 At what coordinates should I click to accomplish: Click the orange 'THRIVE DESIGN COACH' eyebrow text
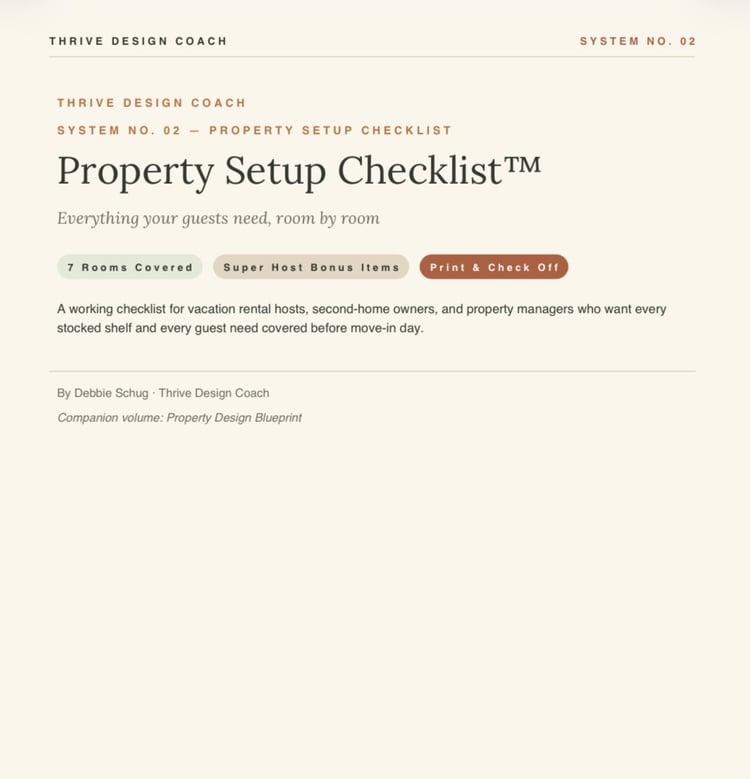pos(151,103)
